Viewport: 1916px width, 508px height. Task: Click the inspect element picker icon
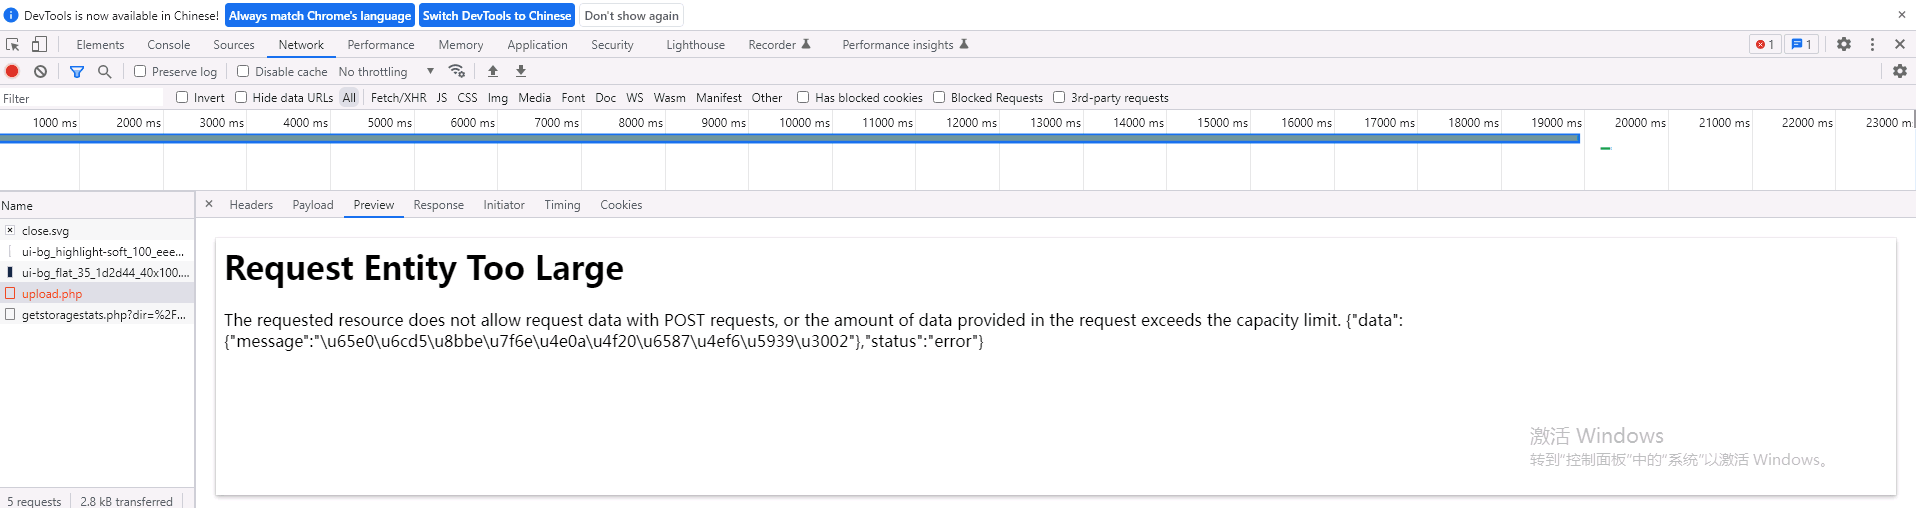pyautogui.click(x=13, y=45)
